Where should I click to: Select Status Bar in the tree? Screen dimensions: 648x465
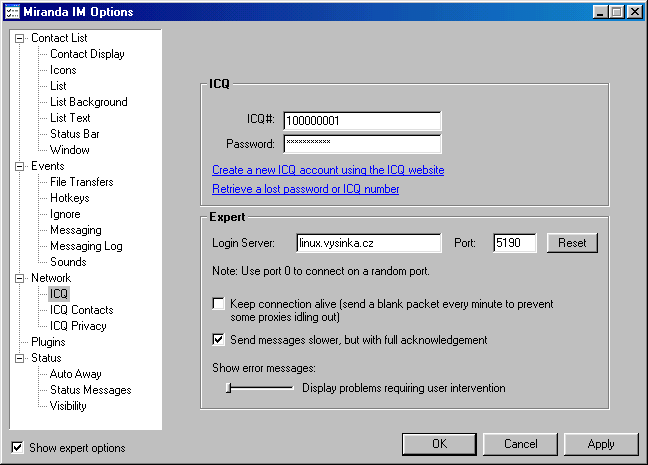tap(75, 134)
